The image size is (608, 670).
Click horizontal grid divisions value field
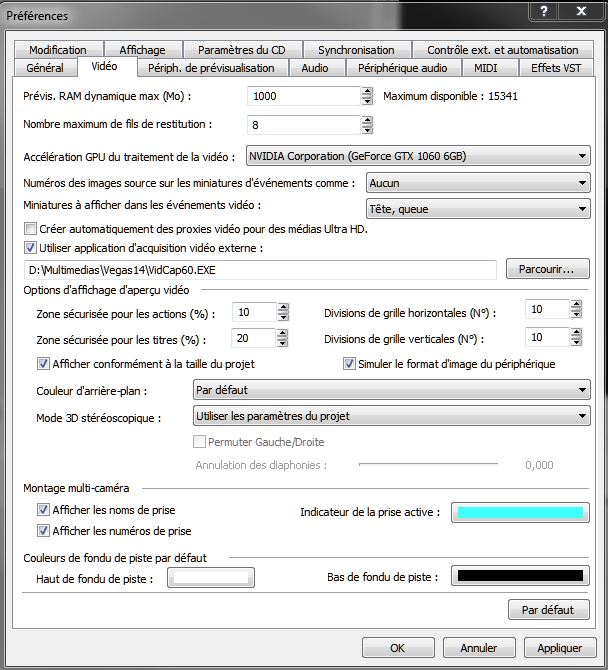pyautogui.click(x=548, y=309)
